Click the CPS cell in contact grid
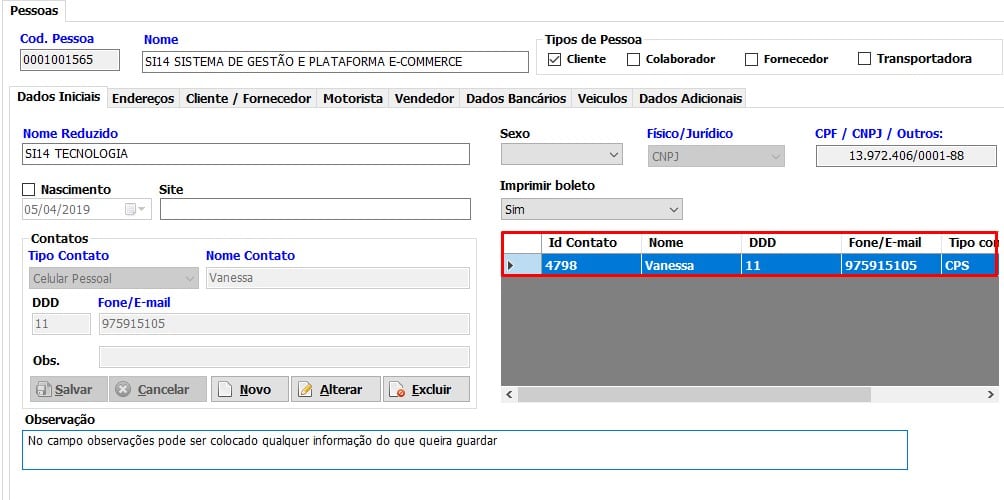Viewport: 1004px width, 500px height. point(969,264)
